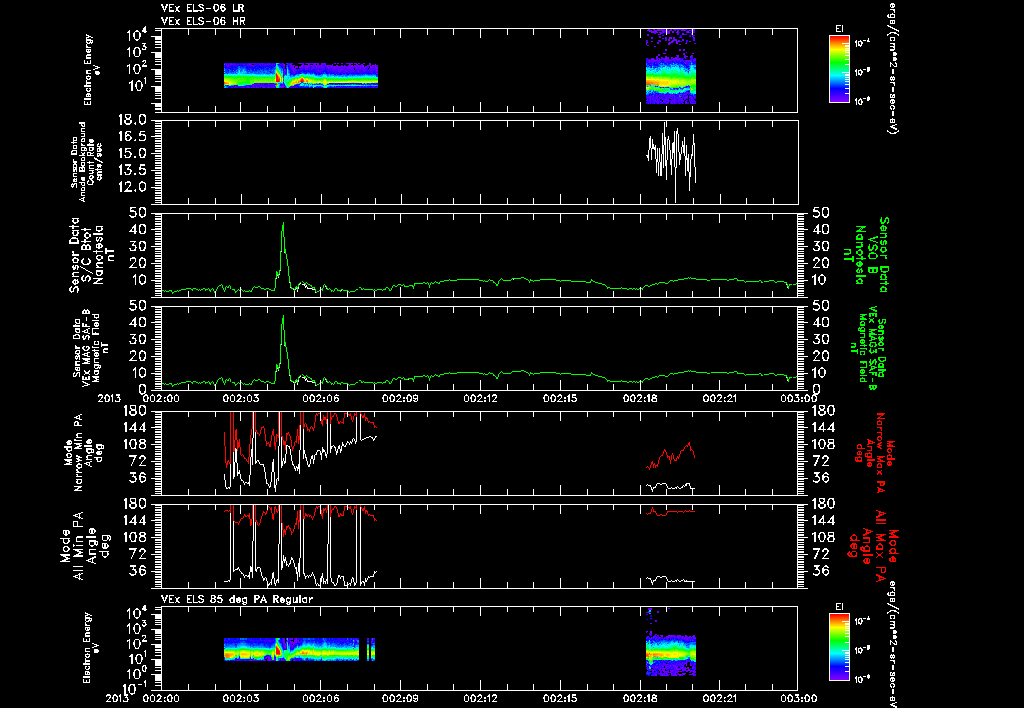Click the red Narrow Max PA trace near 002:19
The width and height of the screenshot is (1024, 708).
click(671, 456)
